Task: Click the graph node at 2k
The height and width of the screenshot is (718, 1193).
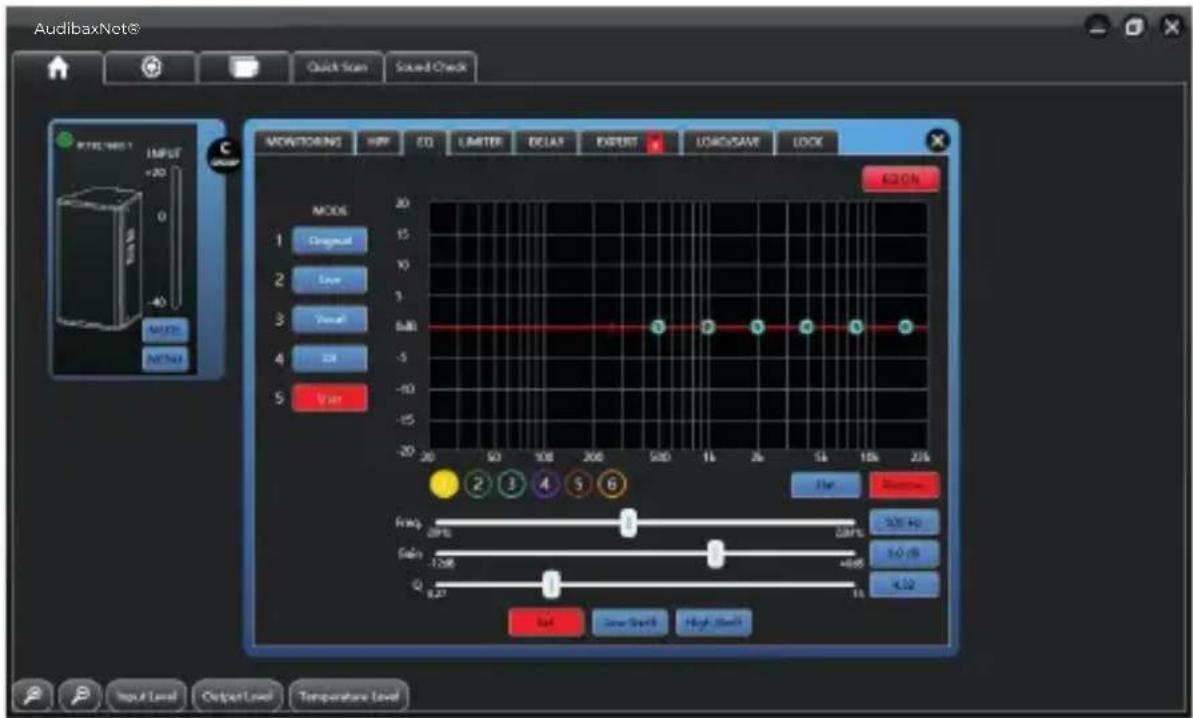Action: point(758,327)
